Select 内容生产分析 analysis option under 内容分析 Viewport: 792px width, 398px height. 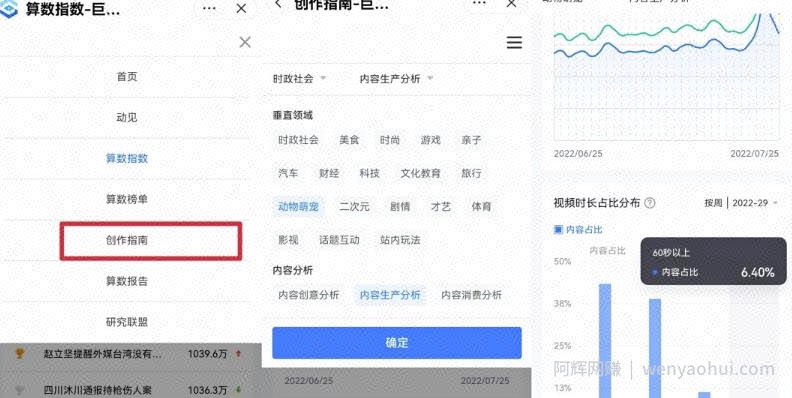pos(390,295)
